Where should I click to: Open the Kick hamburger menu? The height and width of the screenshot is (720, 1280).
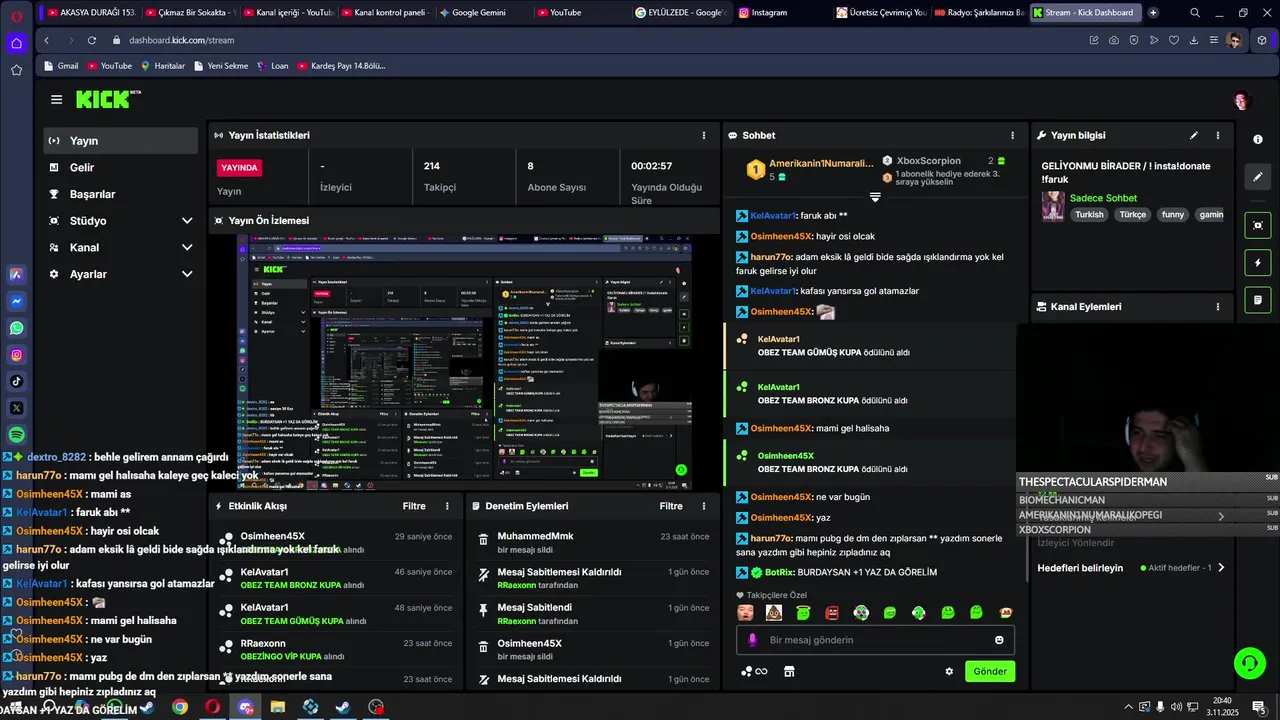pyautogui.click(x=56, y=100)
